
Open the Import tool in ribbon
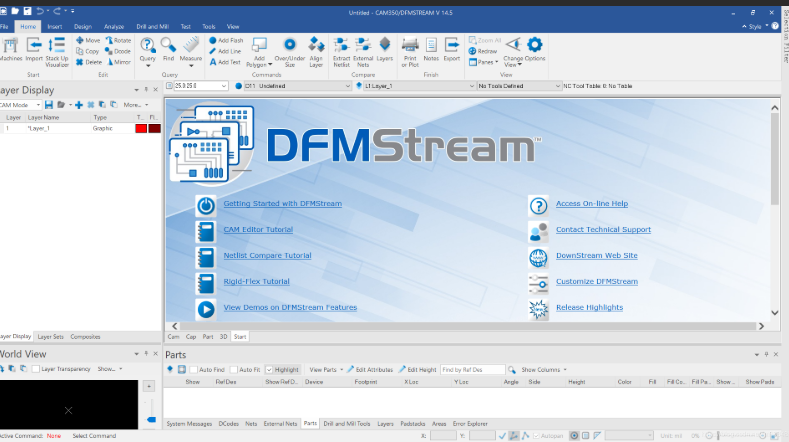coord(34,50)
